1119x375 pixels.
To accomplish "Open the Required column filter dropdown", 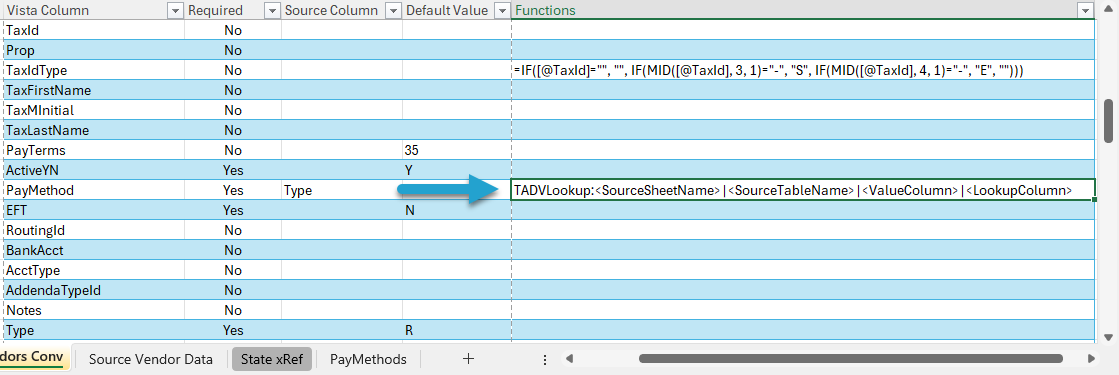I will click(x=272, y=10).
